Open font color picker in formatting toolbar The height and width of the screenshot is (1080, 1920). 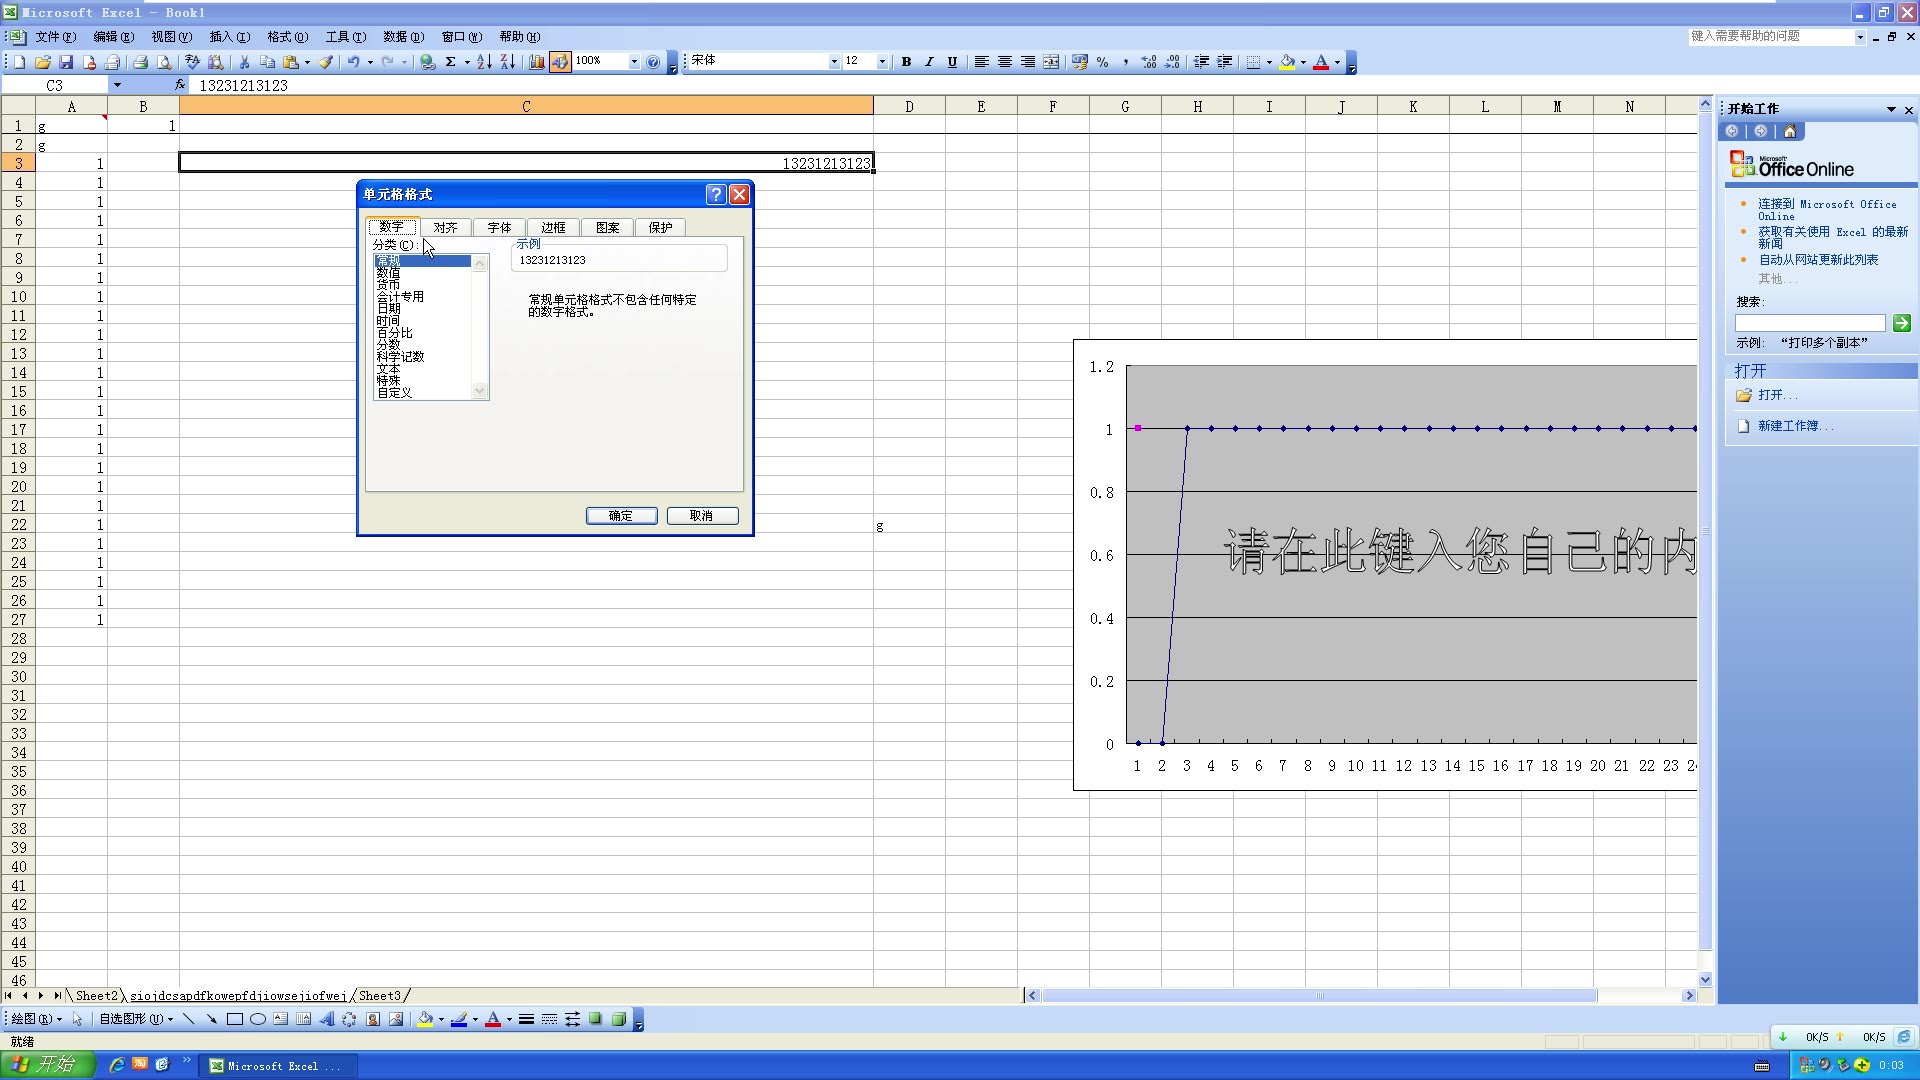pos(1337,62)
